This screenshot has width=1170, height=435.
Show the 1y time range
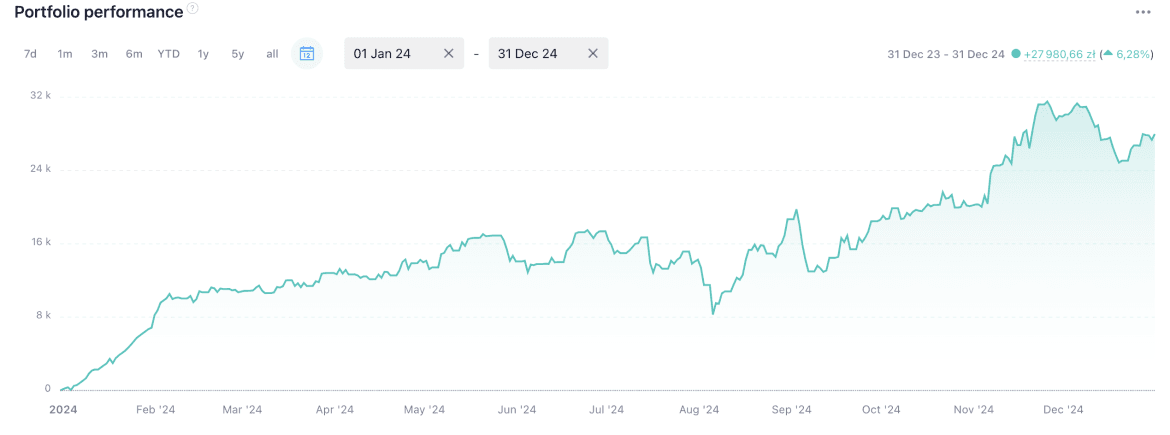click(203, 54)
